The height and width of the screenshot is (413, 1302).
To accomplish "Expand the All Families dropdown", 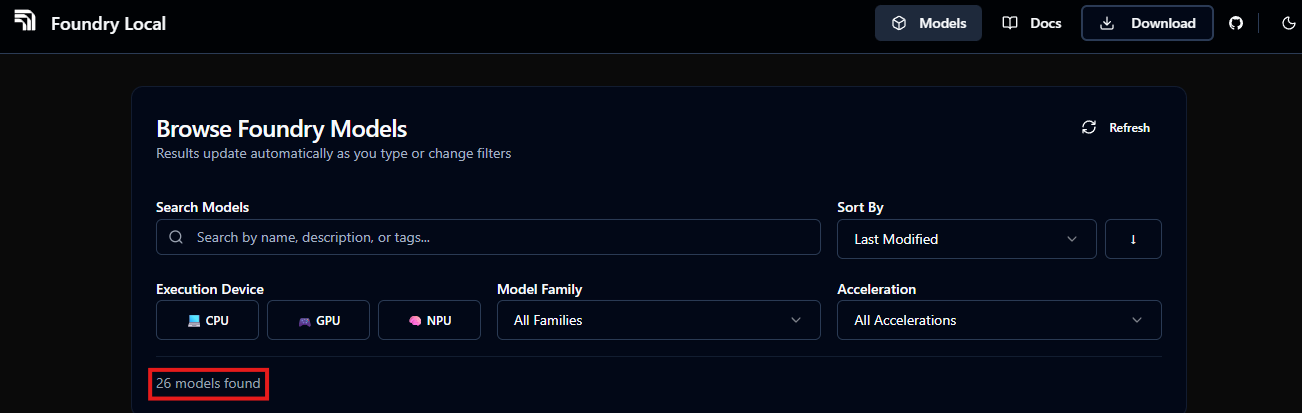I will point(659,320).
